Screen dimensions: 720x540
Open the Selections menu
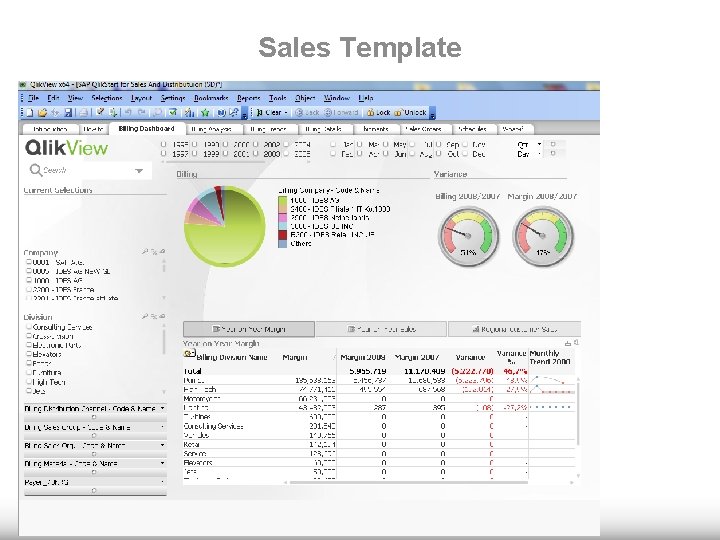coord(107,98)
